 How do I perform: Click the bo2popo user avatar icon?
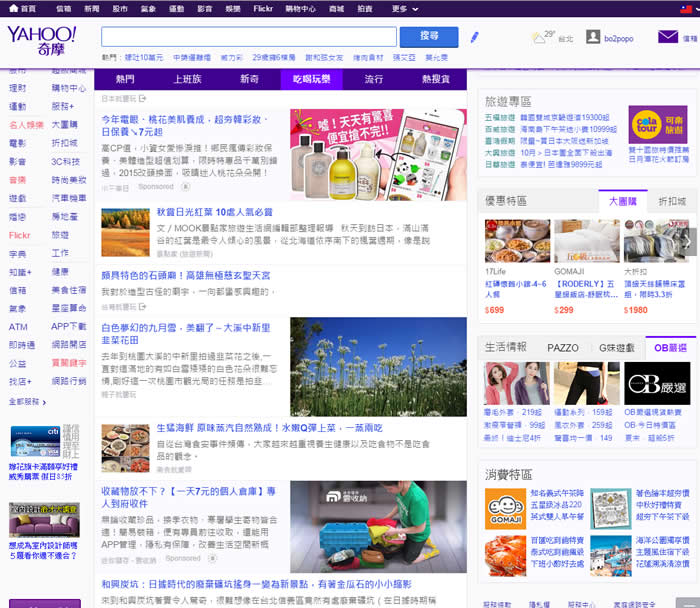[x=593, y=37]
